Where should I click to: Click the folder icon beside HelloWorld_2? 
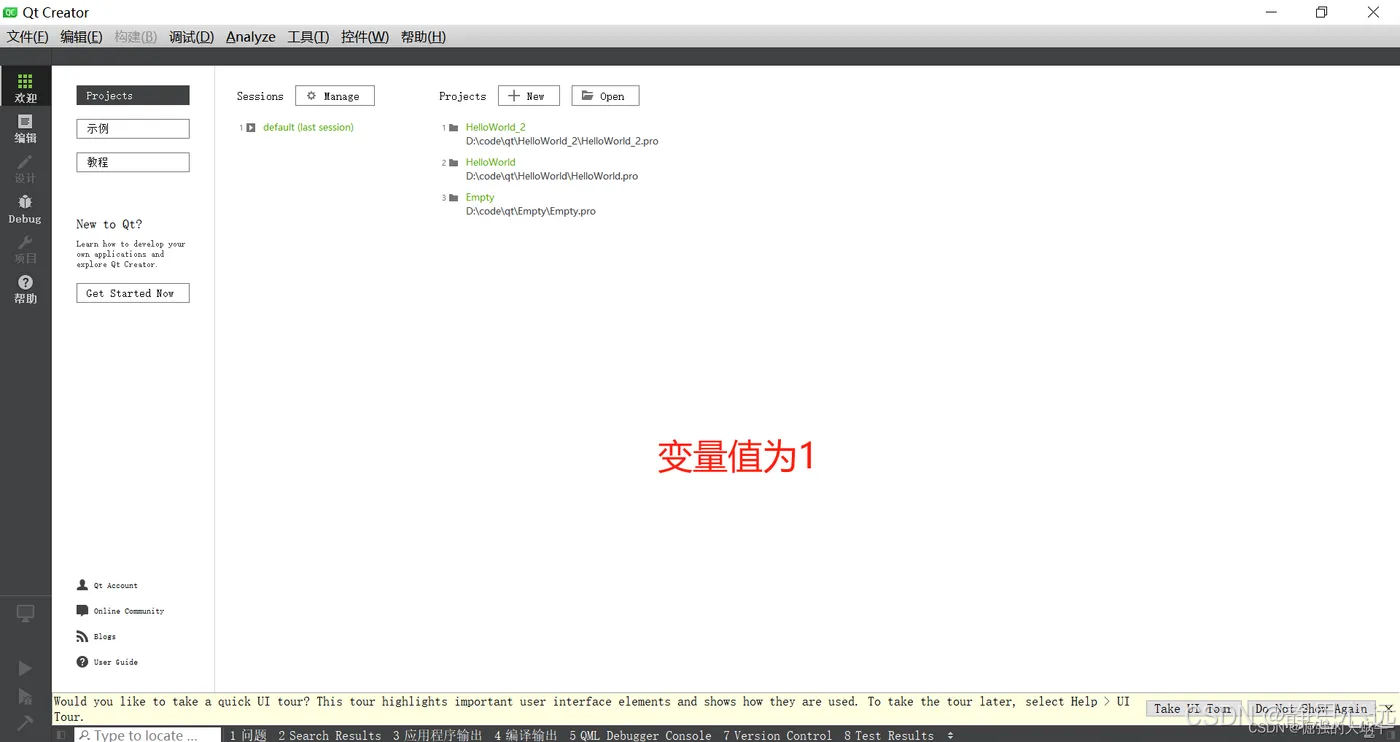pos(454,127)
